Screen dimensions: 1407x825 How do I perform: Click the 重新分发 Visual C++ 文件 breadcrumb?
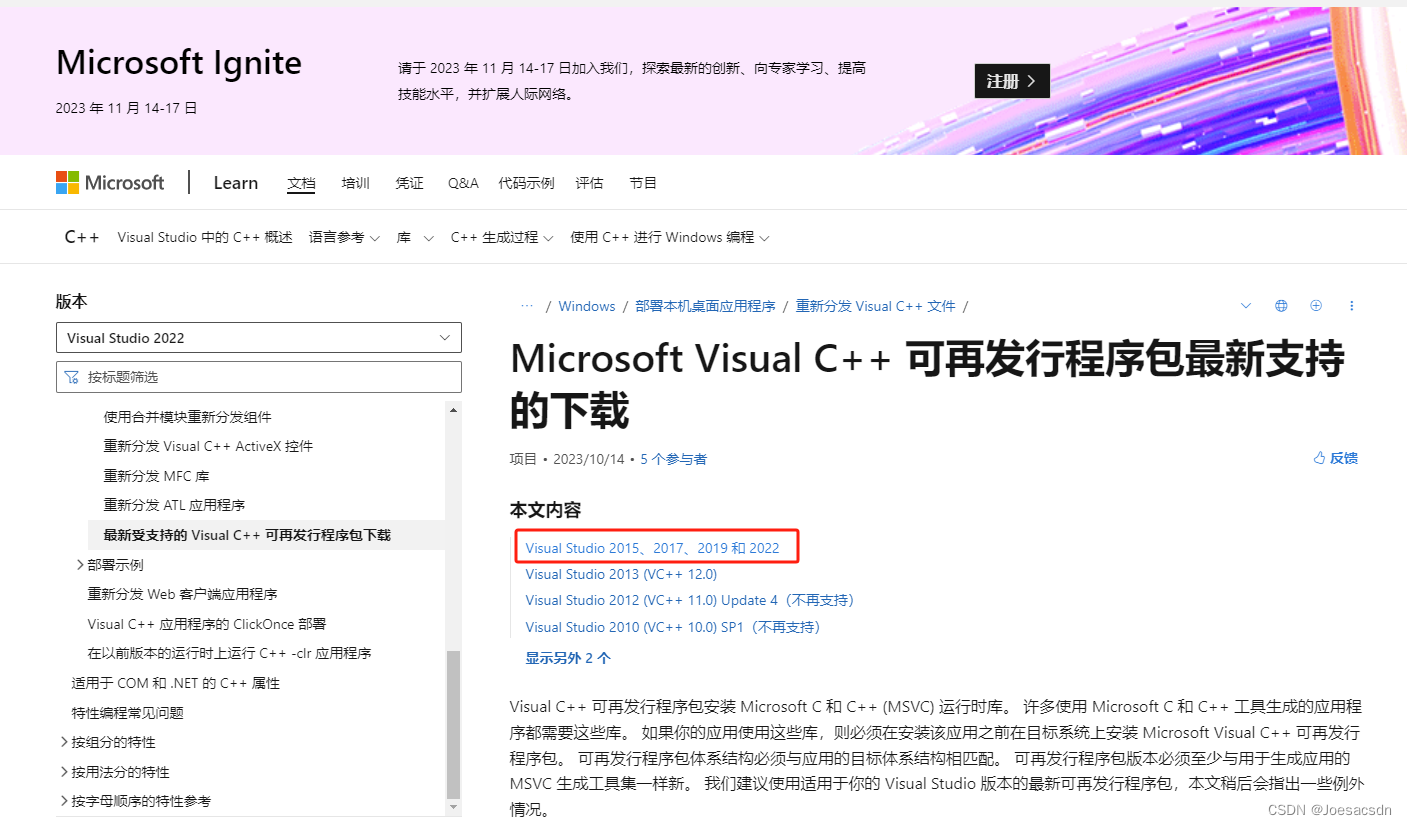[x=875, y=306]
